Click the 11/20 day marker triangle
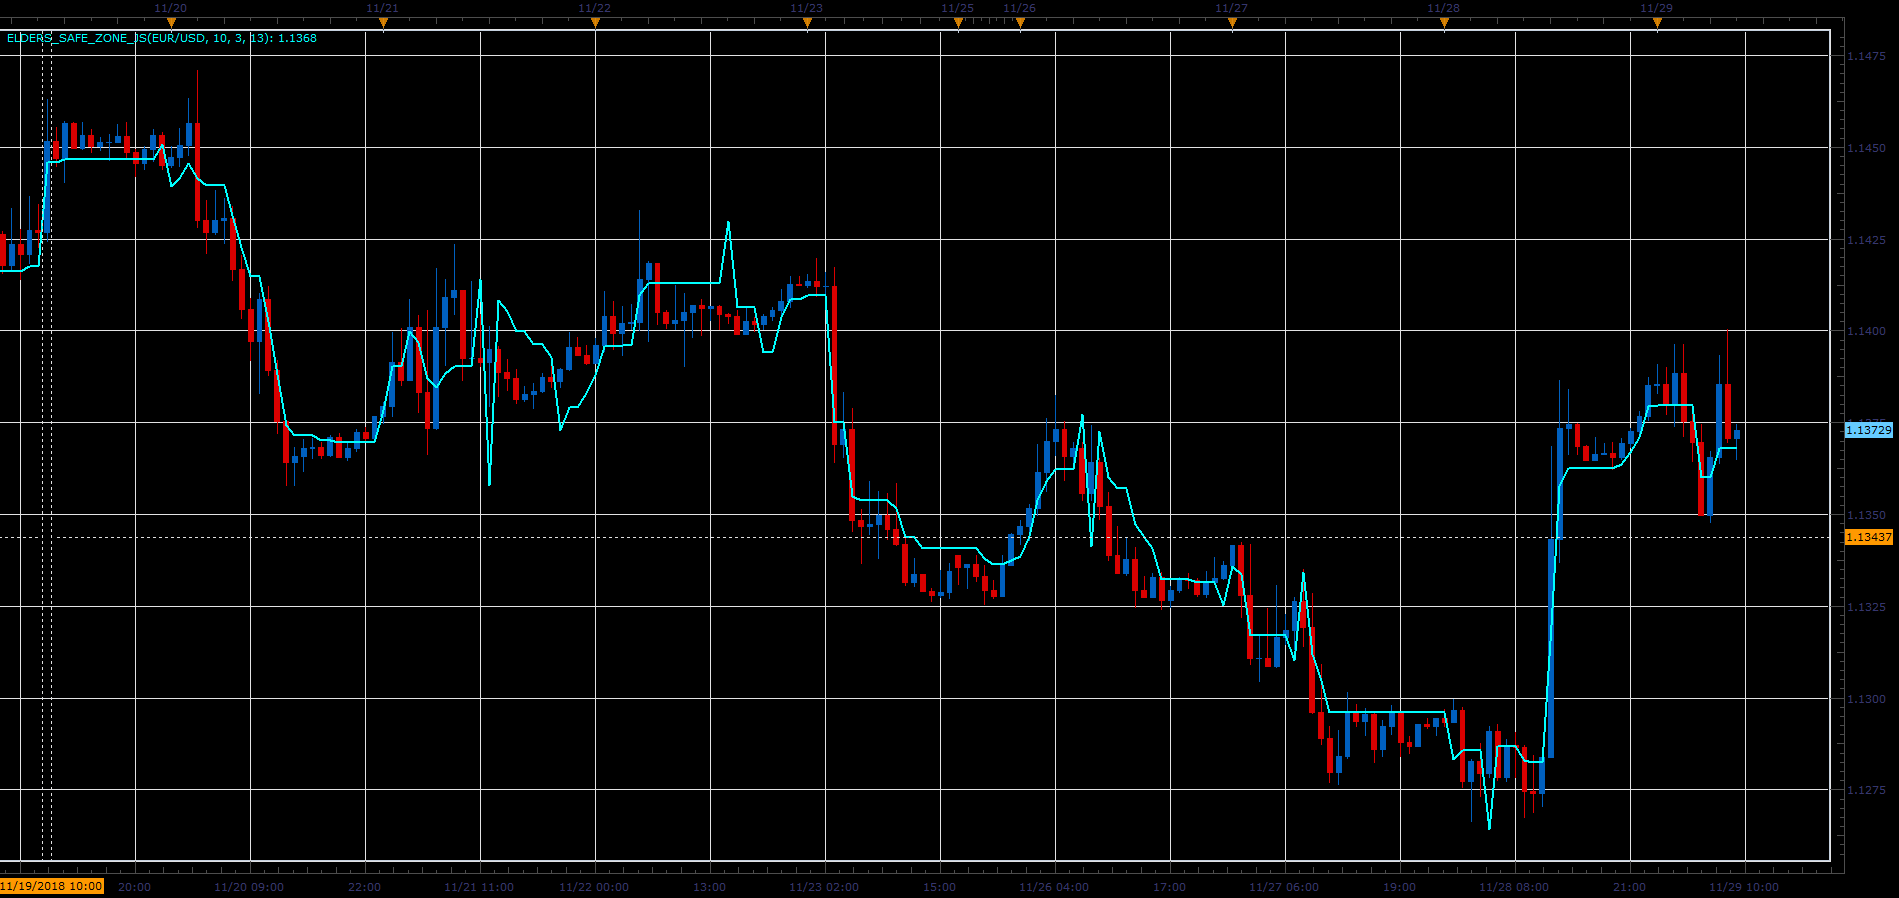This screenshot has width=1899, height=898. tap(171, 22)
